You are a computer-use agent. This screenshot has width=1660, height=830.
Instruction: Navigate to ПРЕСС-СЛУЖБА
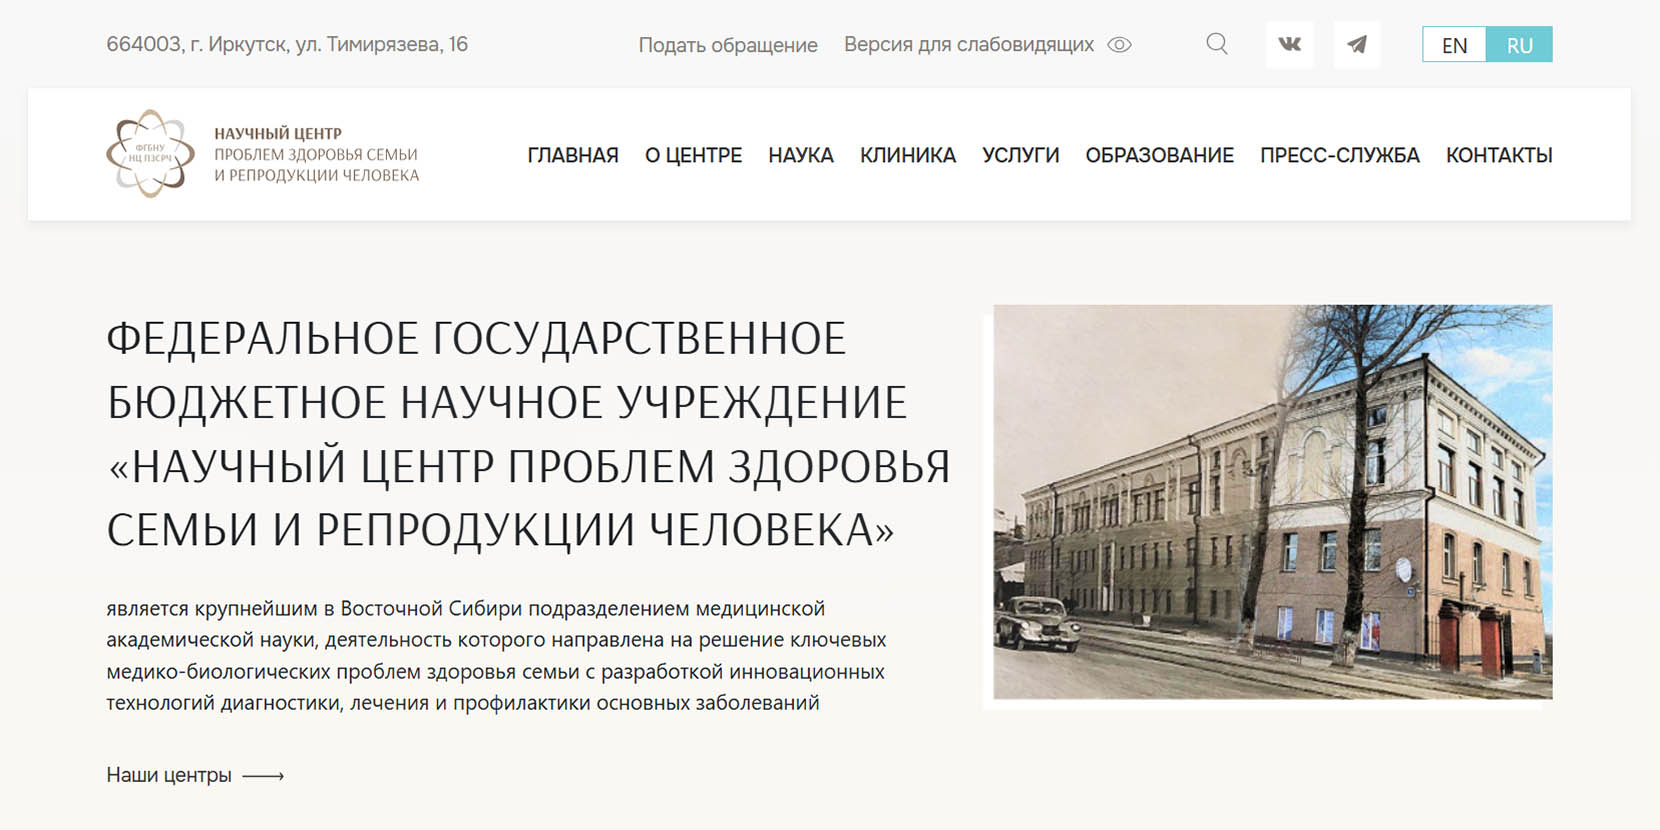(1339, 155)
